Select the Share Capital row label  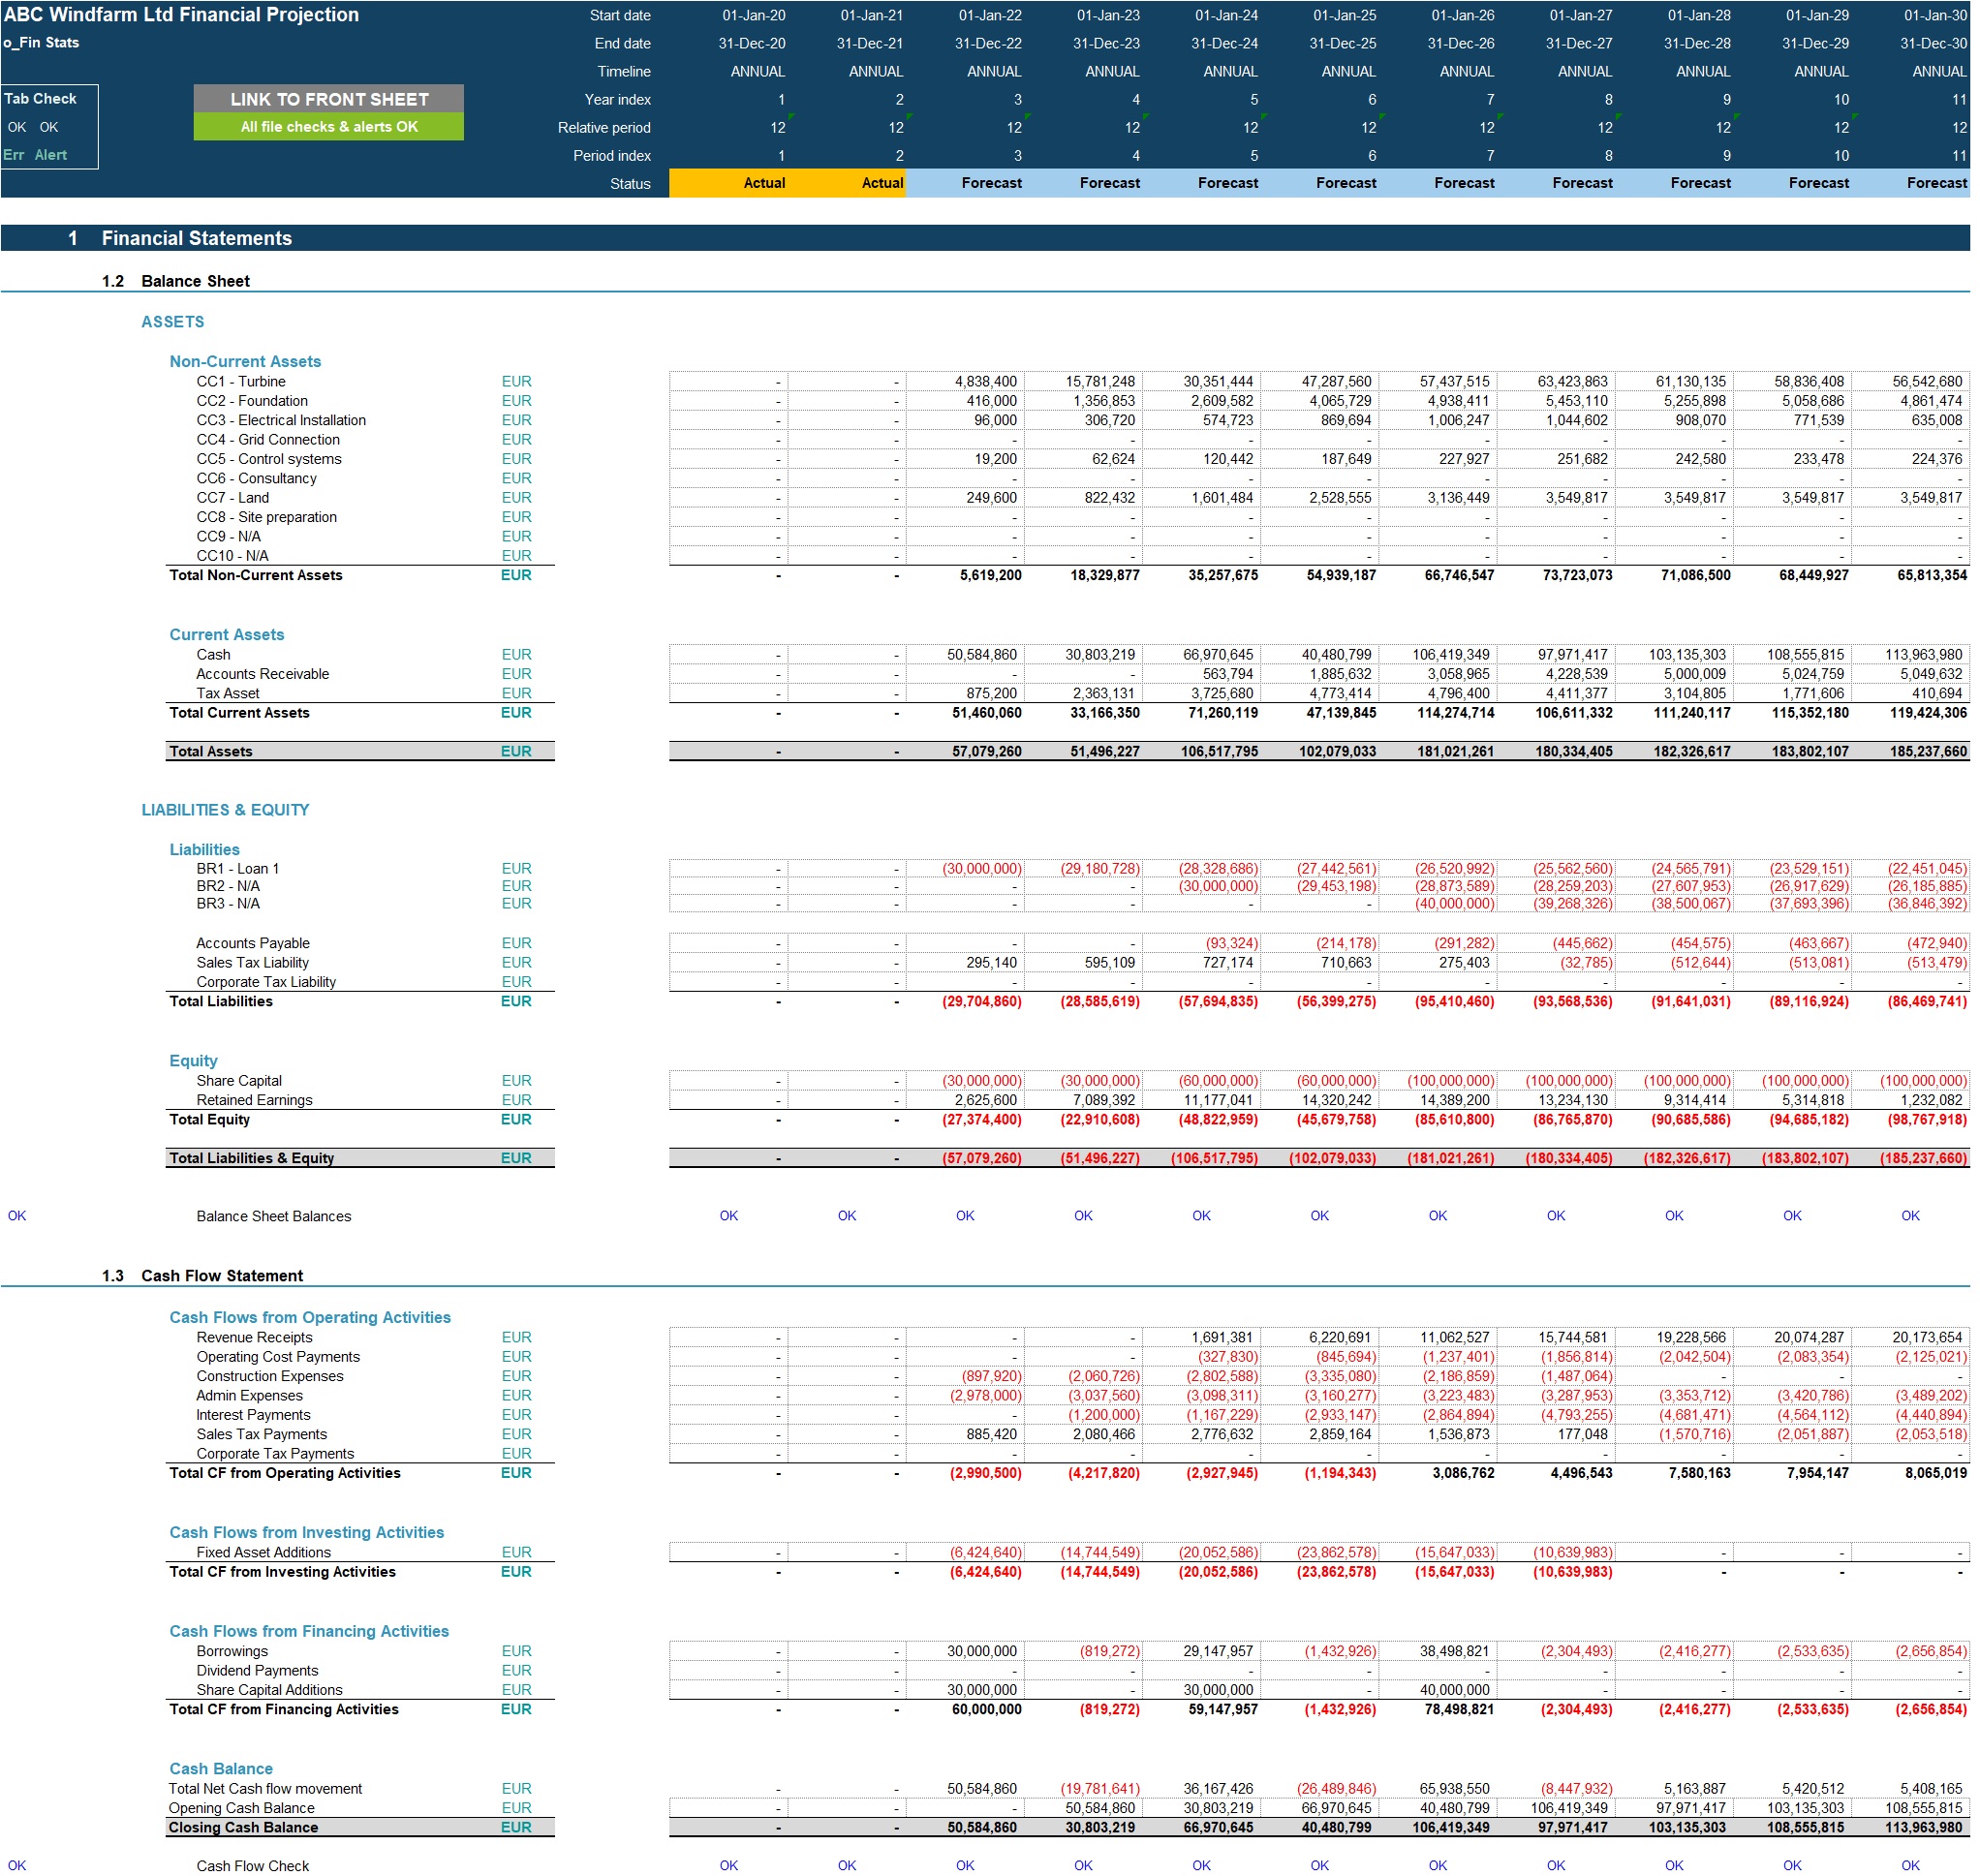pyautogui.click(x=239, y=1081)
